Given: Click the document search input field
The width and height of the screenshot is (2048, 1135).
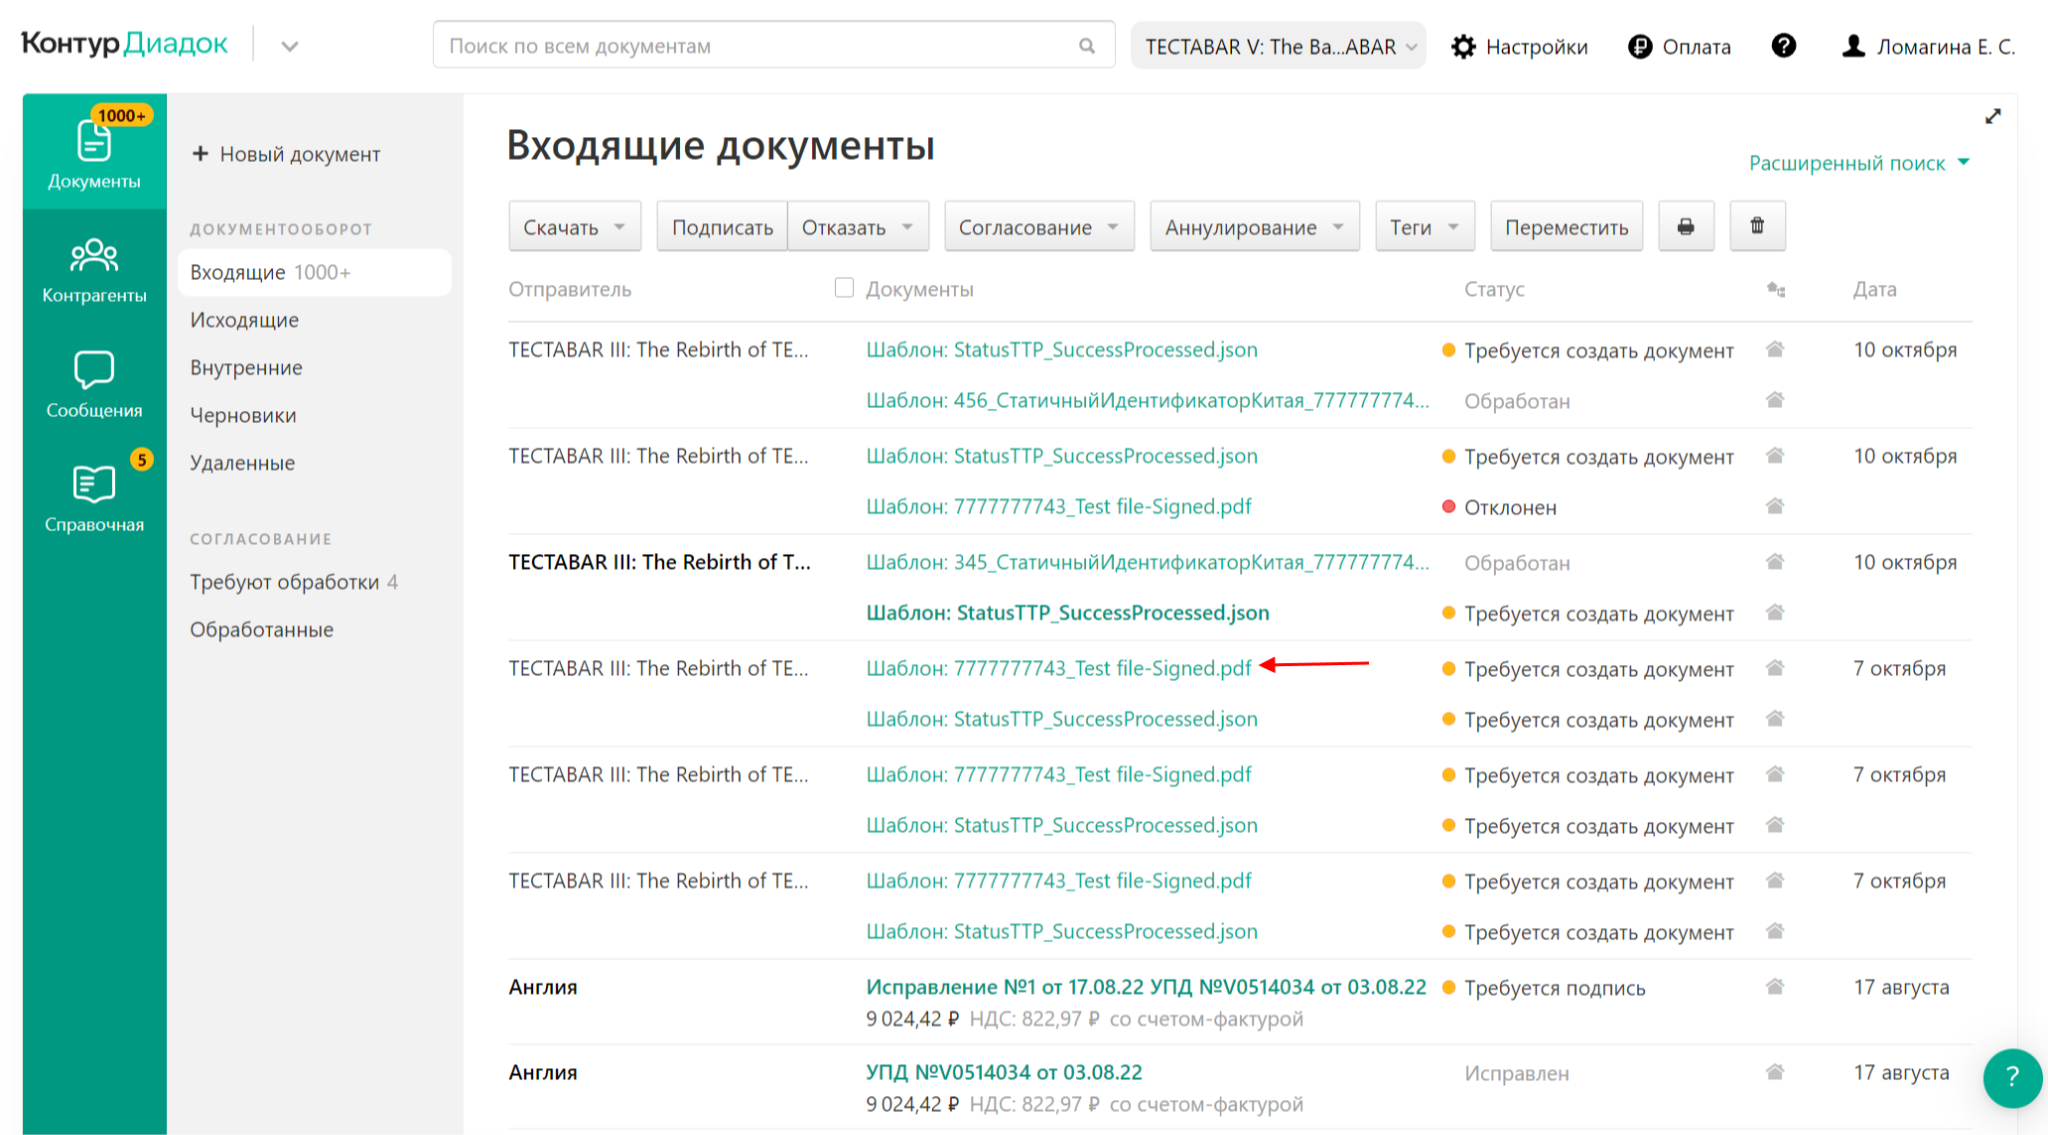Looking at the screenshot, I should 760,46.
